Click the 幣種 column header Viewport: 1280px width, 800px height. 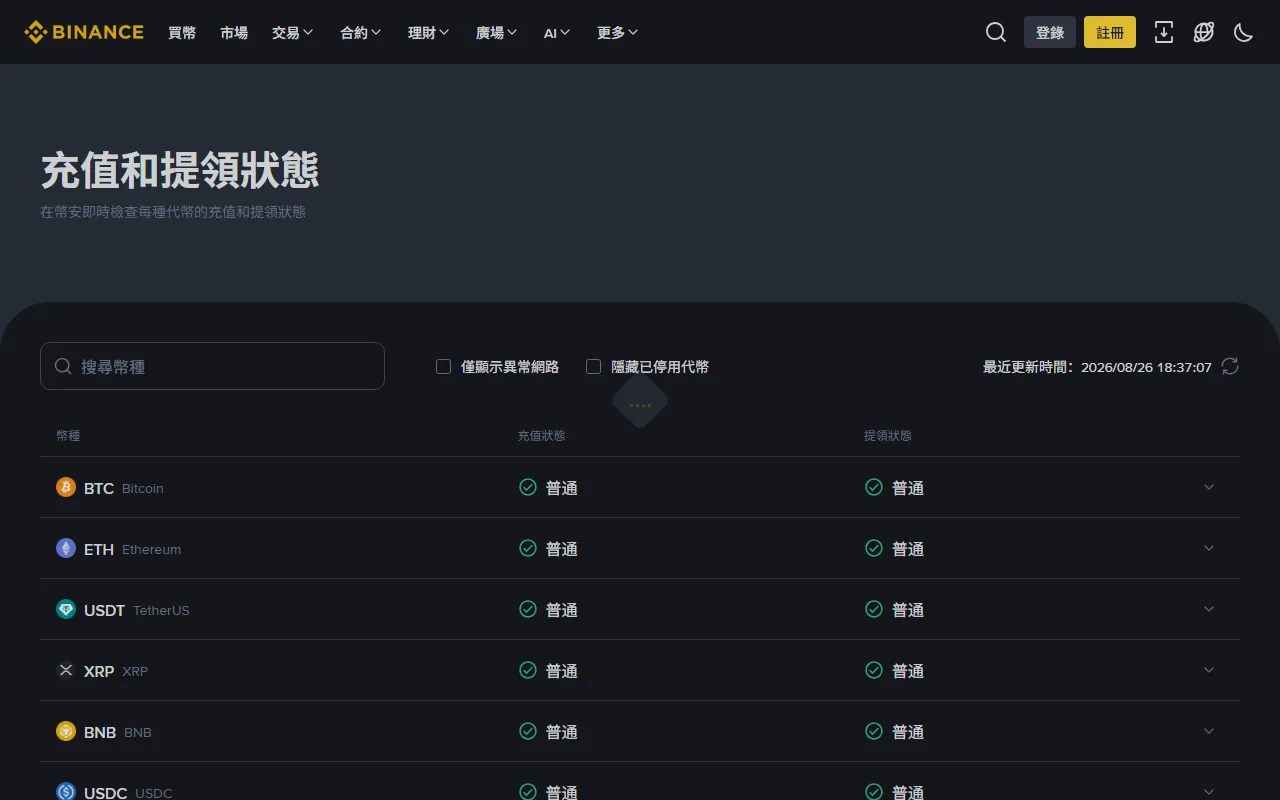(68, 436)
